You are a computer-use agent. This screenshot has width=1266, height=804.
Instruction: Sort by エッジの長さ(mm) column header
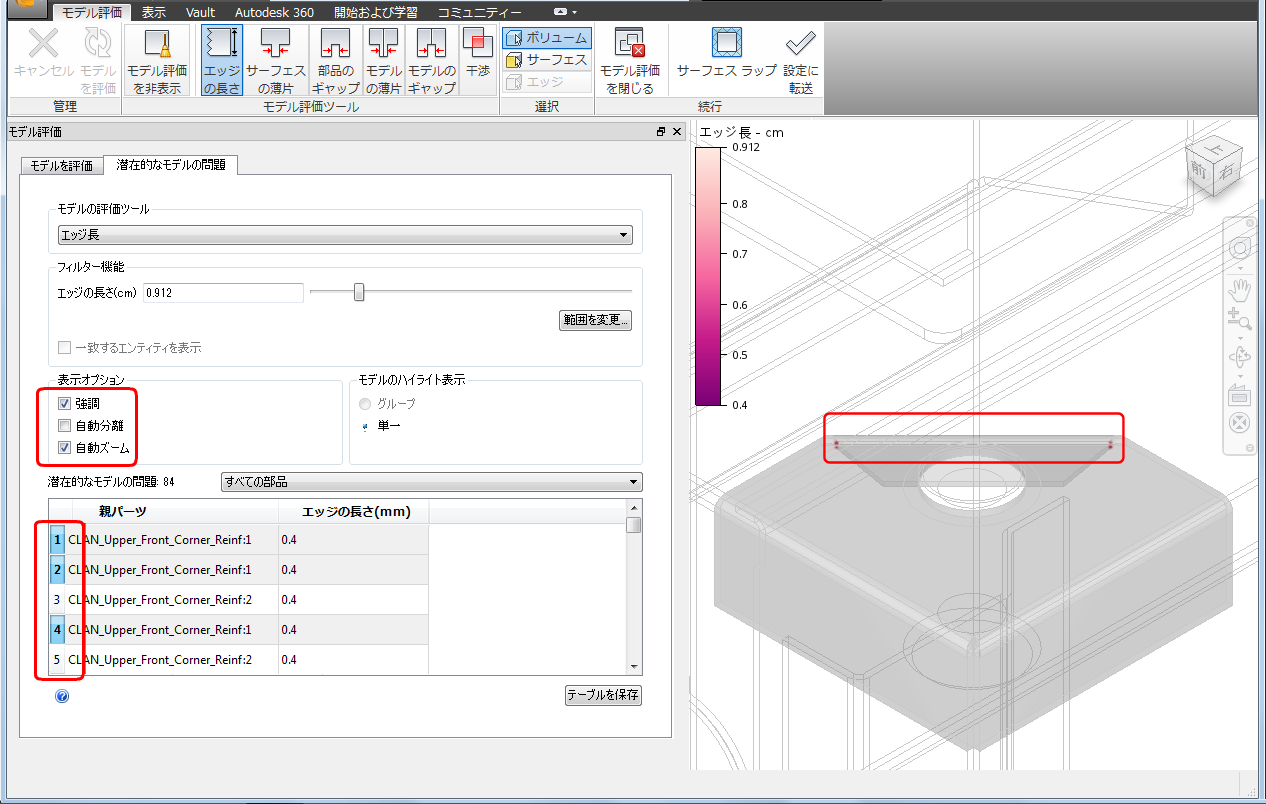pyautogui.click(x=353, y=511)
